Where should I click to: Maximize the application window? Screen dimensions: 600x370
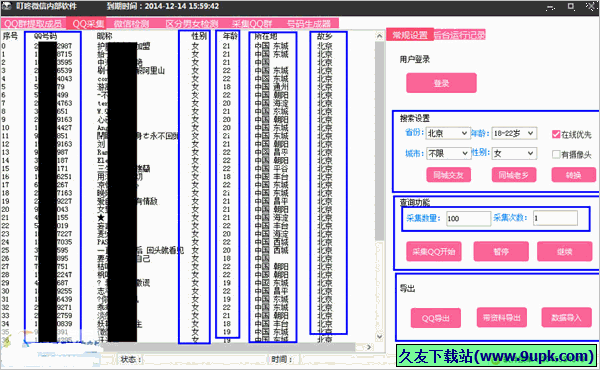pos(571,7)
